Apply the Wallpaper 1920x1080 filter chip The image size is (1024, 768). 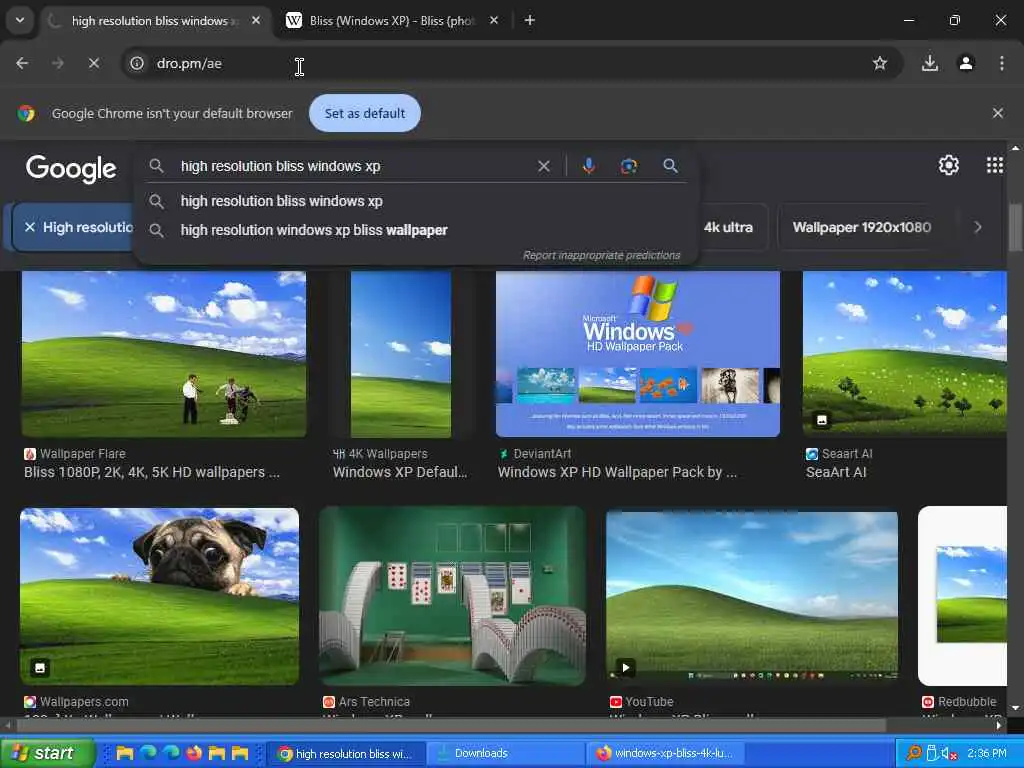pyautogui.click(x=861, y=227)
